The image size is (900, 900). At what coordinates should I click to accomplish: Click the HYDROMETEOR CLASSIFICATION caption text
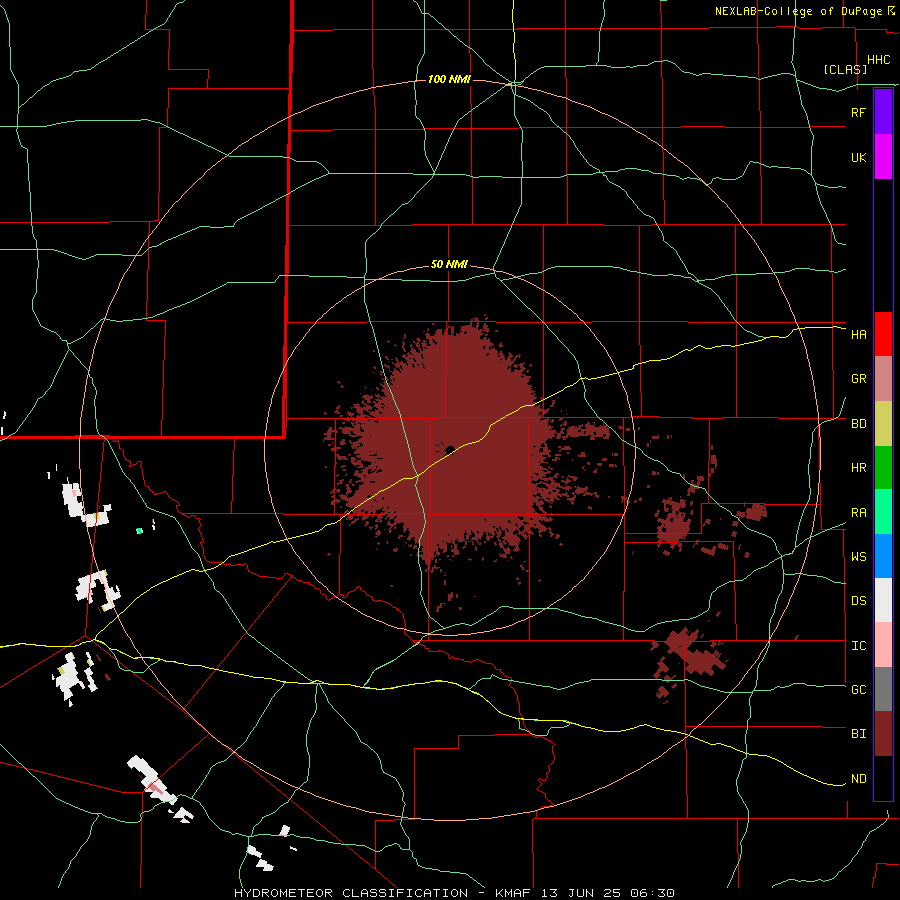point(351,893)
